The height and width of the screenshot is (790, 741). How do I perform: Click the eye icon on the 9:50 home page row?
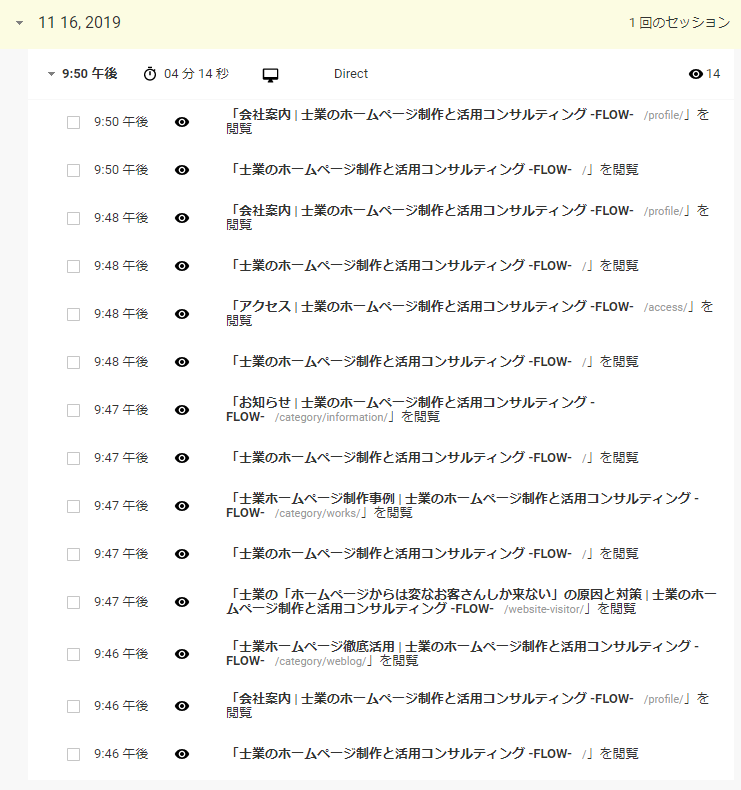click(182, 170)
